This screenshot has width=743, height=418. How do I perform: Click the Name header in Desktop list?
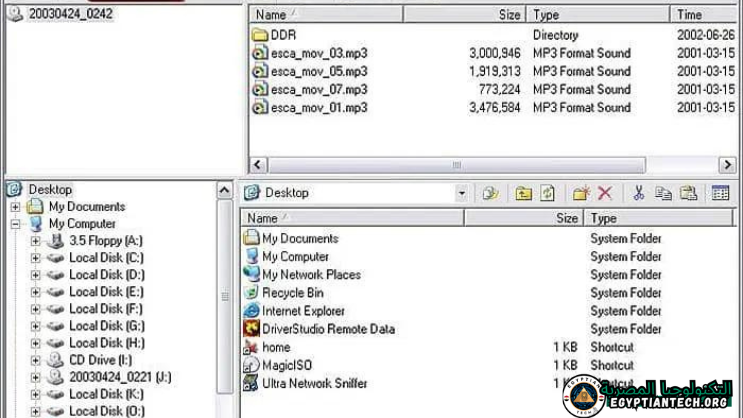tap(352, 218)
